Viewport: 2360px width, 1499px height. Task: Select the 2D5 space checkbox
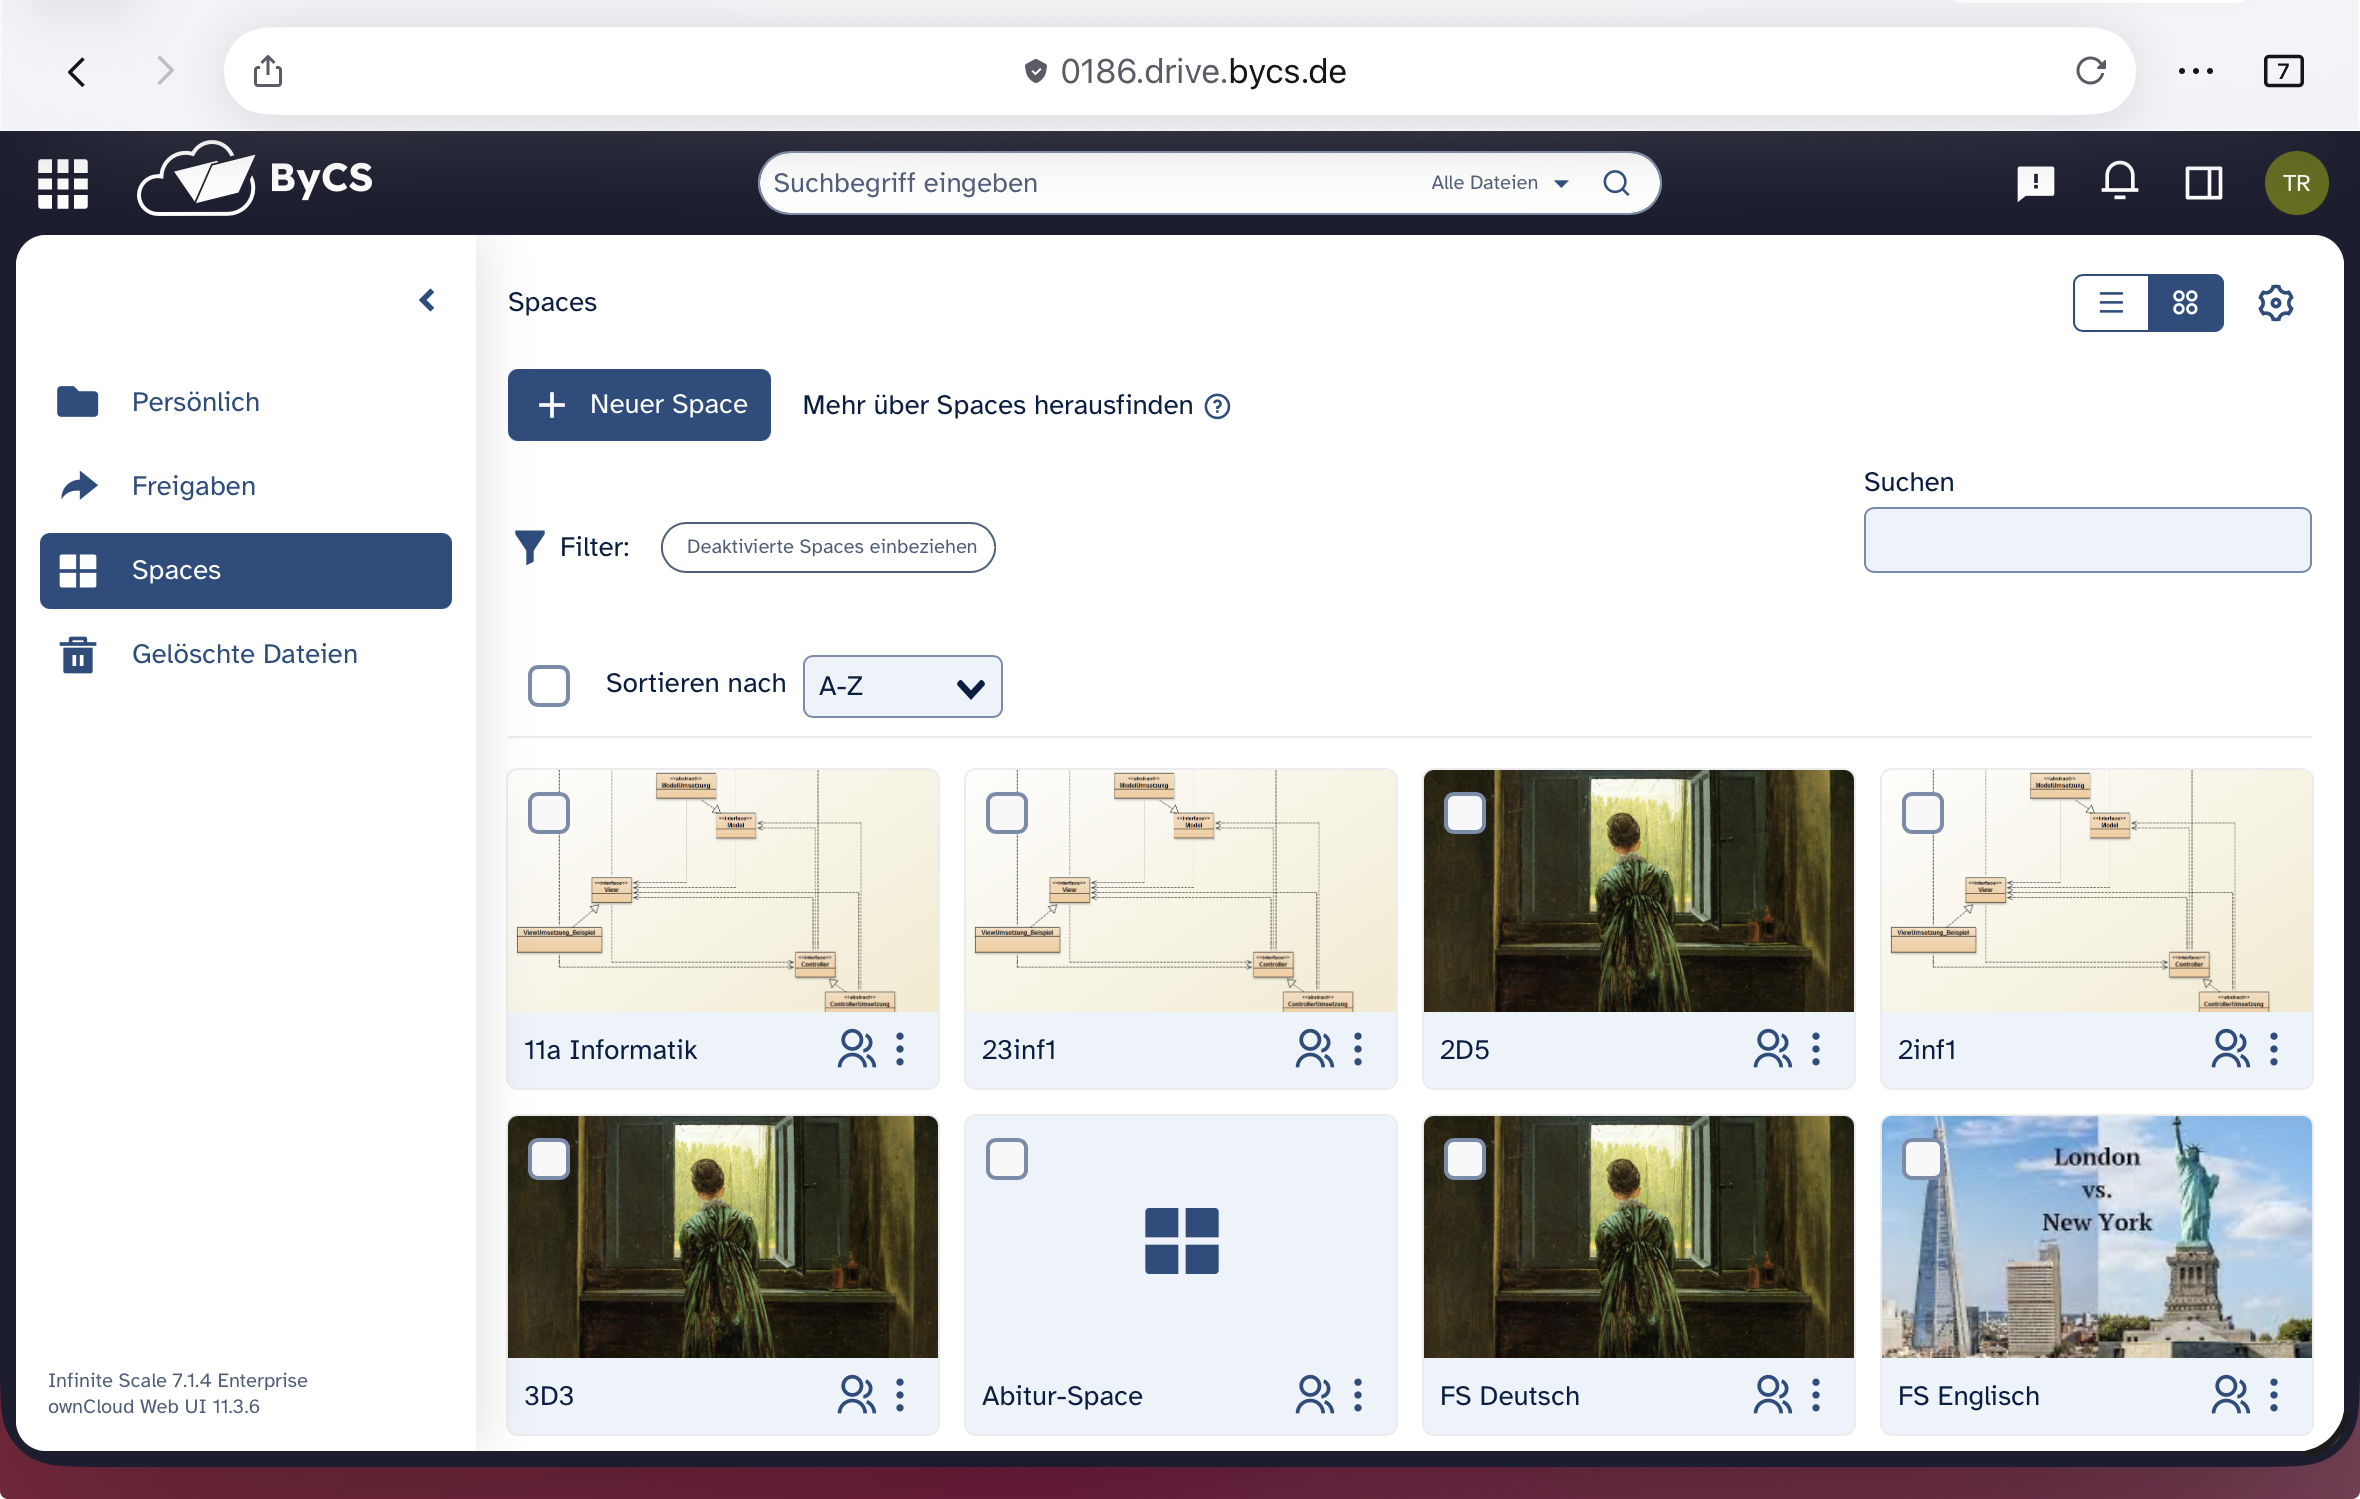point(1465,813)
